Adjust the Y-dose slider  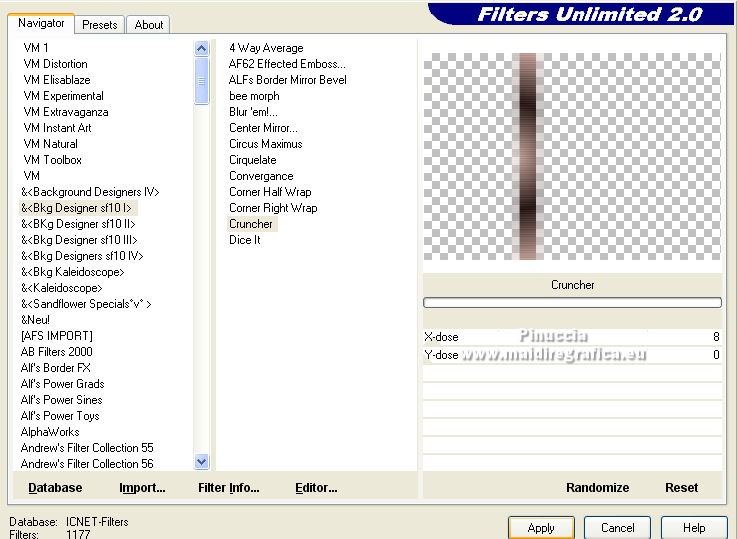tap(572, 354)
